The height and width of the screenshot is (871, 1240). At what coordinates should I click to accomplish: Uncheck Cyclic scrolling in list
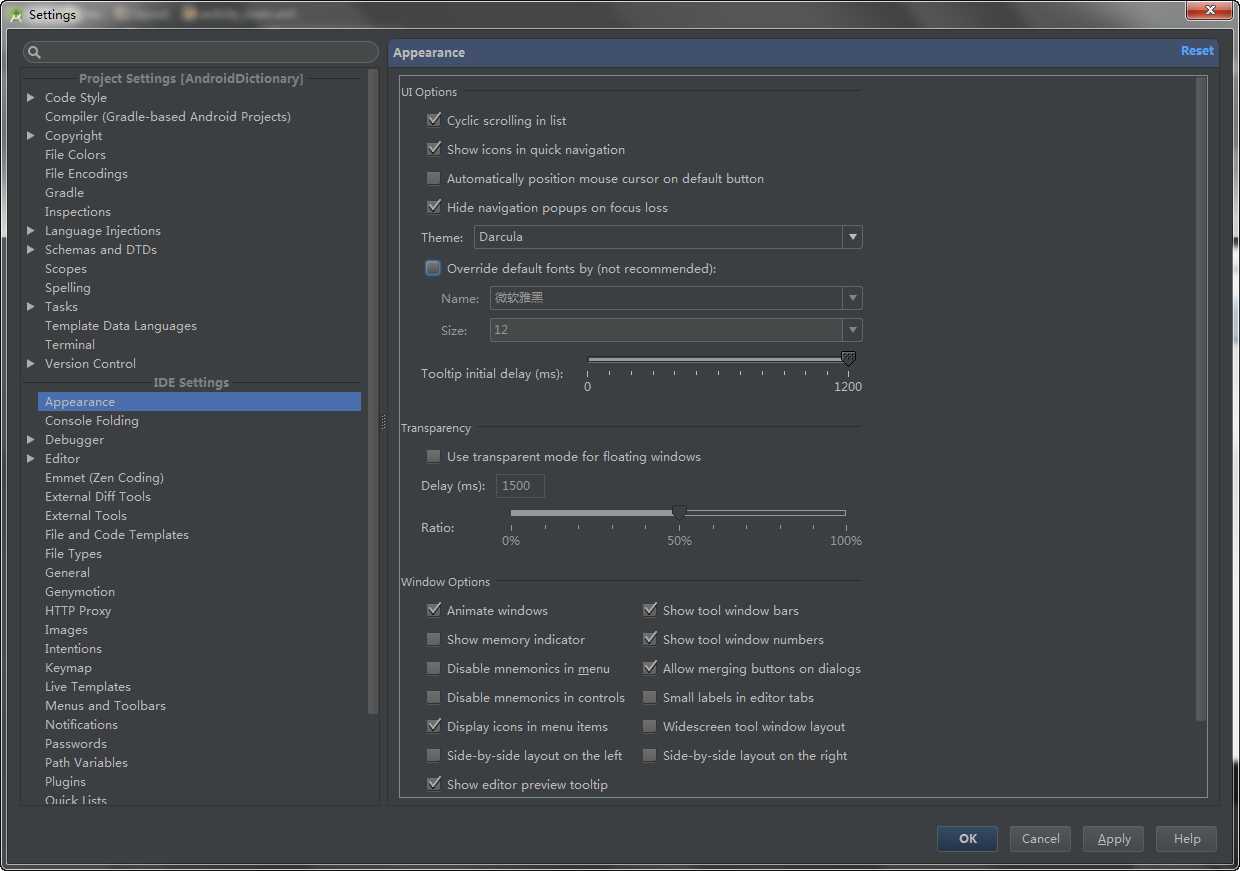coord(433,120)
